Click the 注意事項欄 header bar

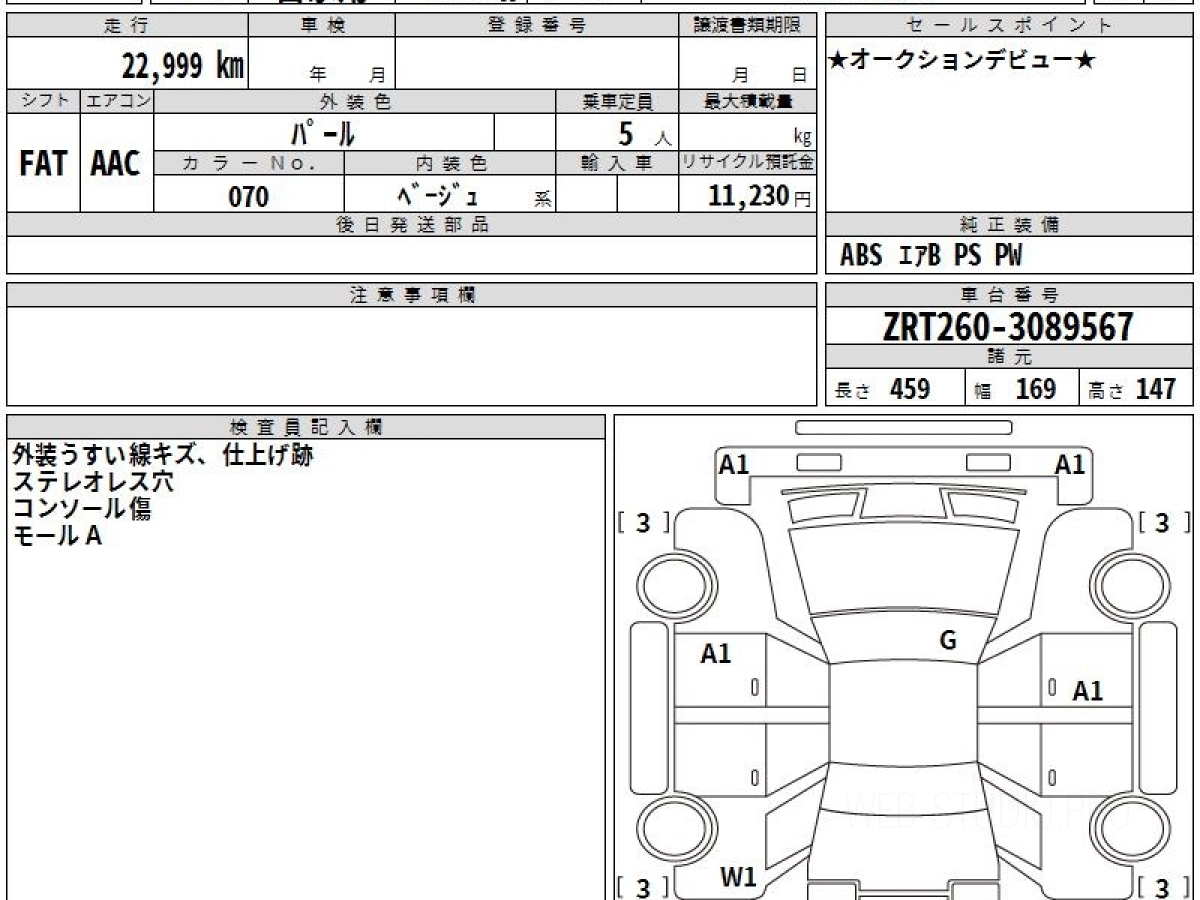tap(411, 295)
